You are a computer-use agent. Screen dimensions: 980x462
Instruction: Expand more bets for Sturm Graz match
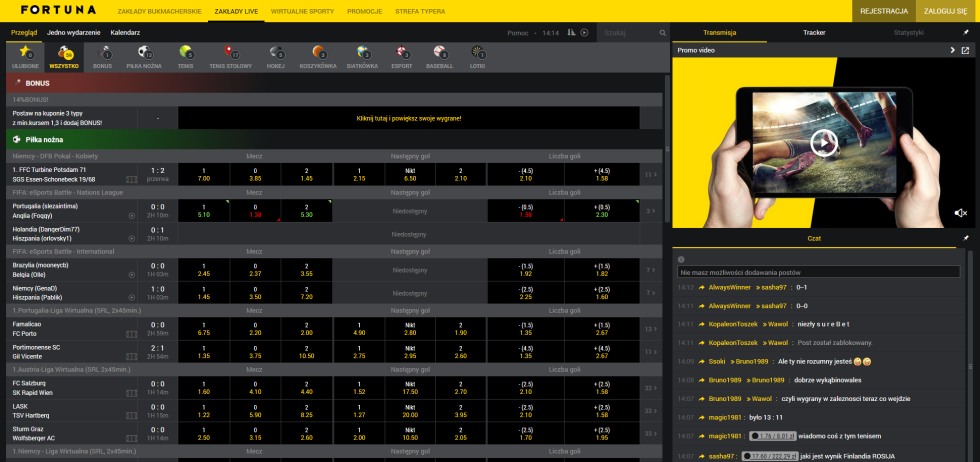click(x=651, y=434)
